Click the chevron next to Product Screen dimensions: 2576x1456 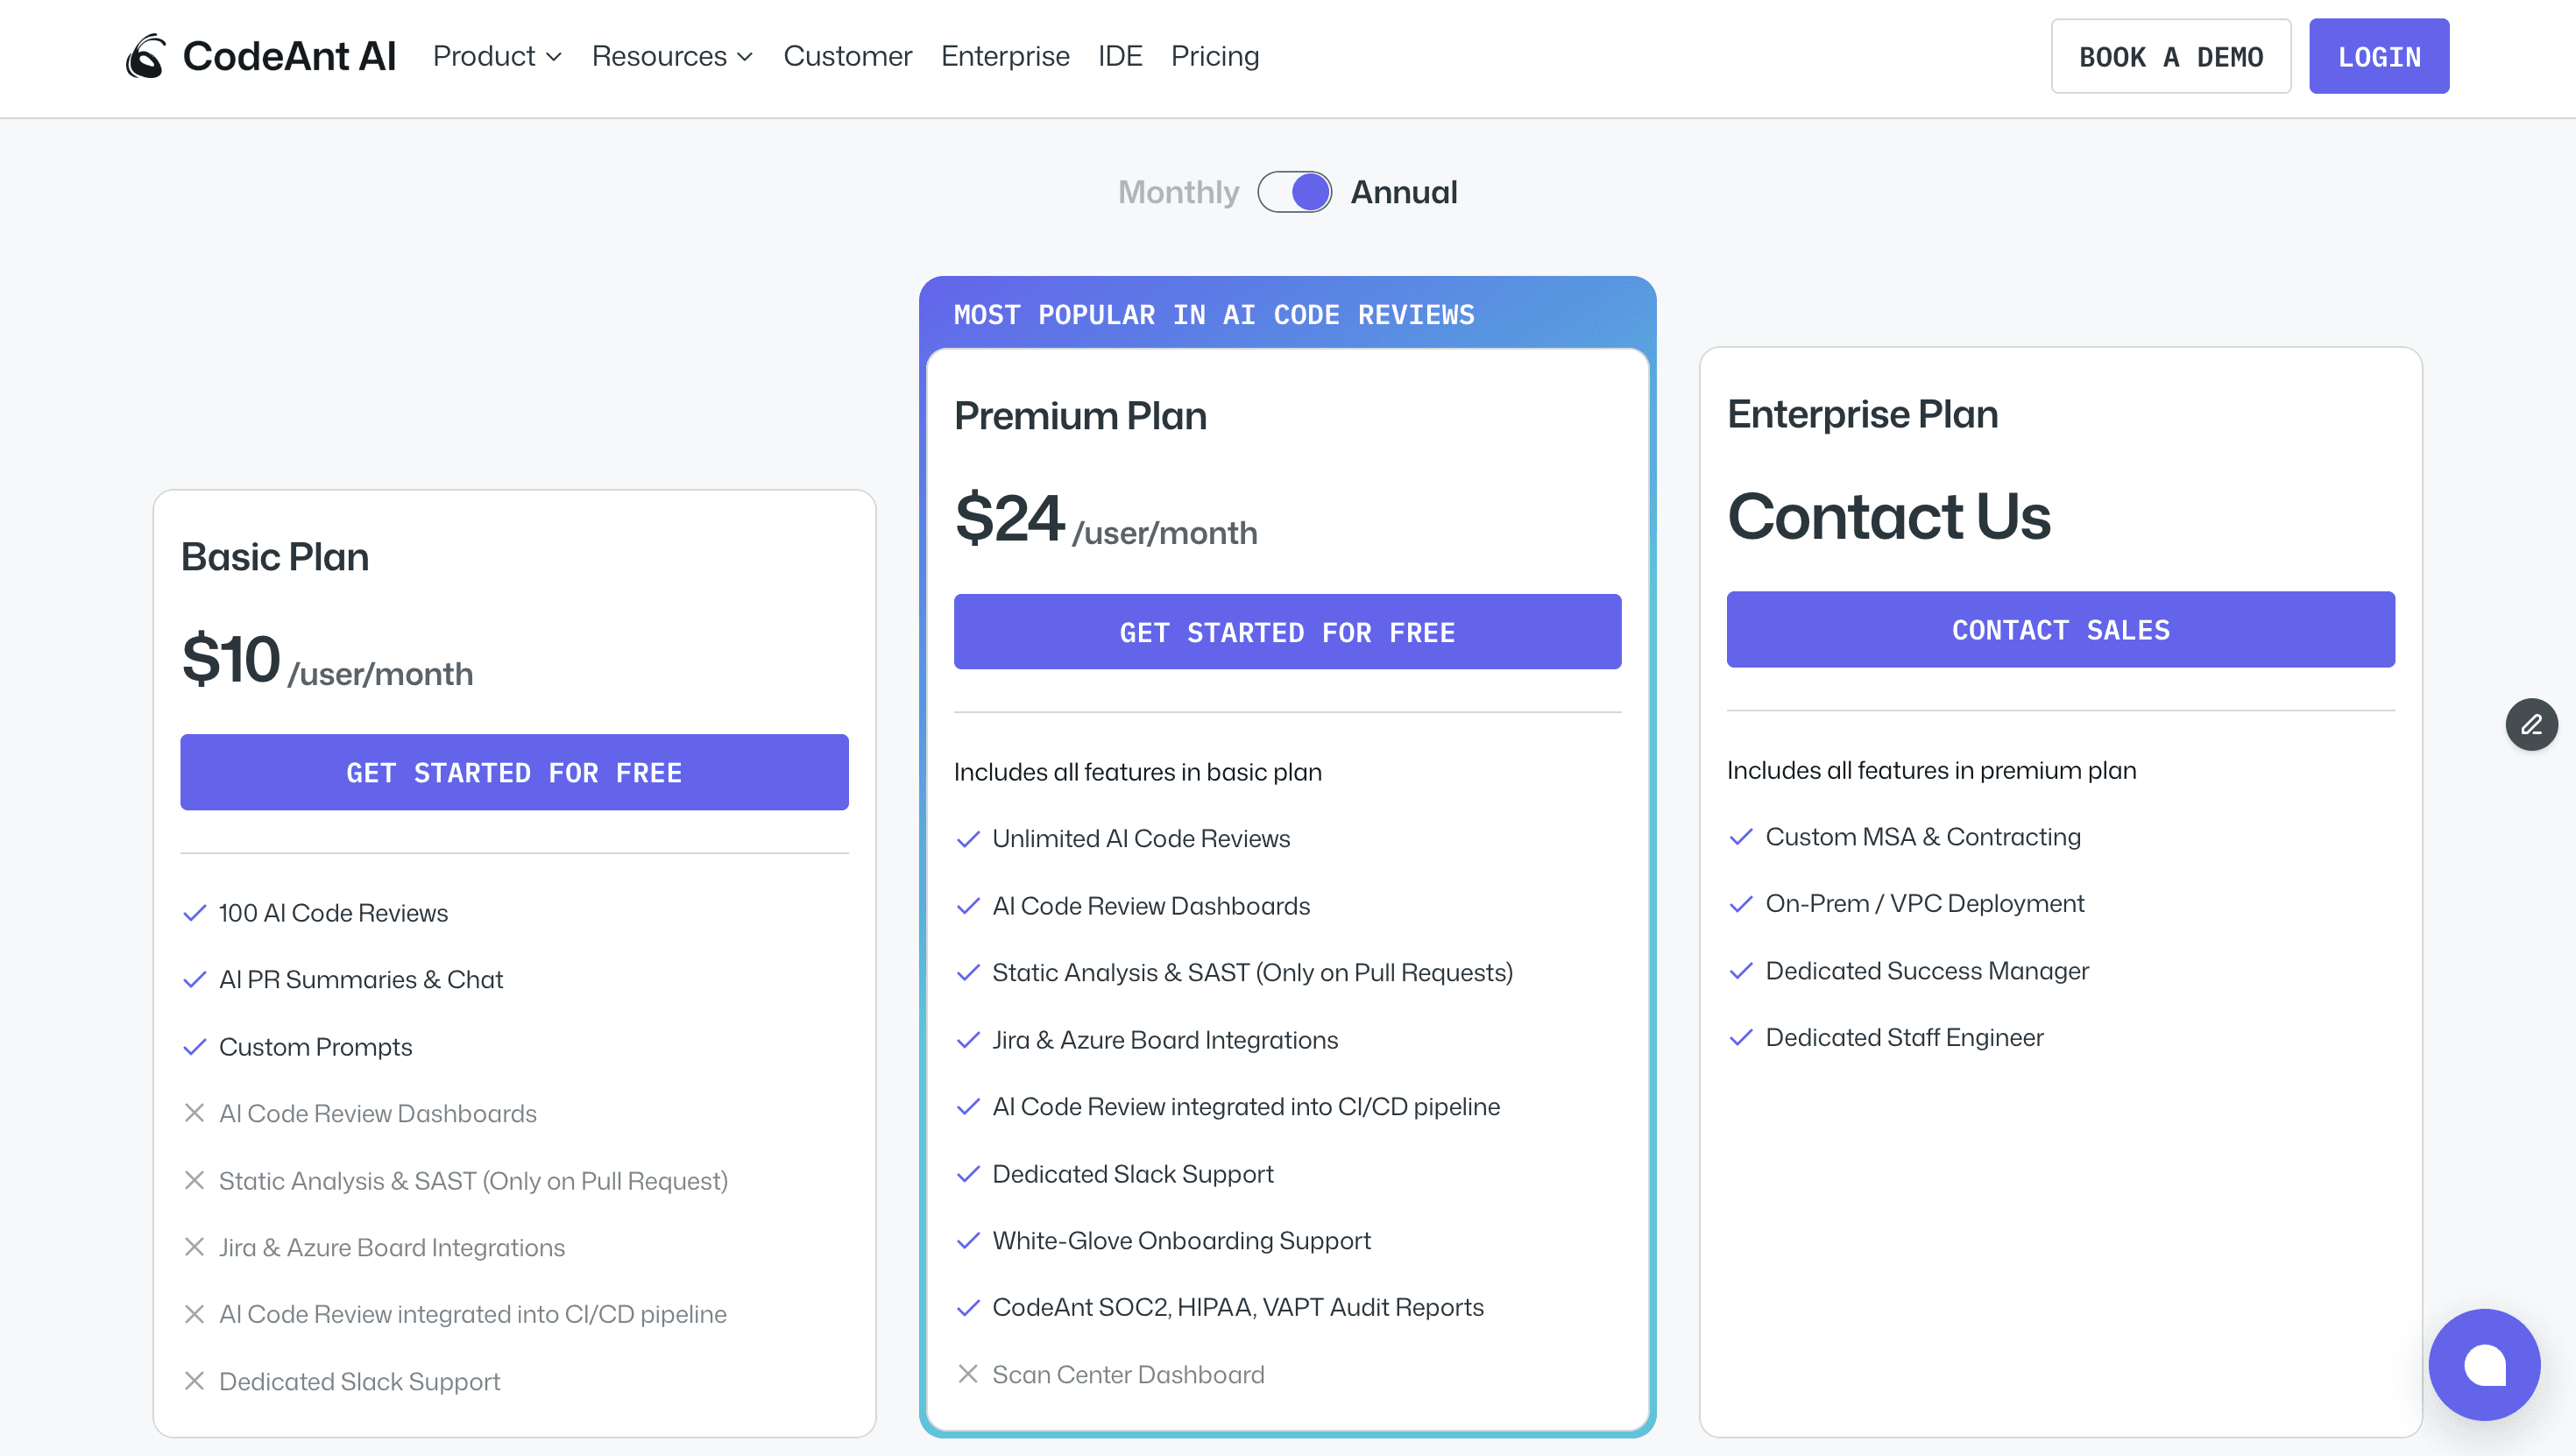tap(554, 57)
